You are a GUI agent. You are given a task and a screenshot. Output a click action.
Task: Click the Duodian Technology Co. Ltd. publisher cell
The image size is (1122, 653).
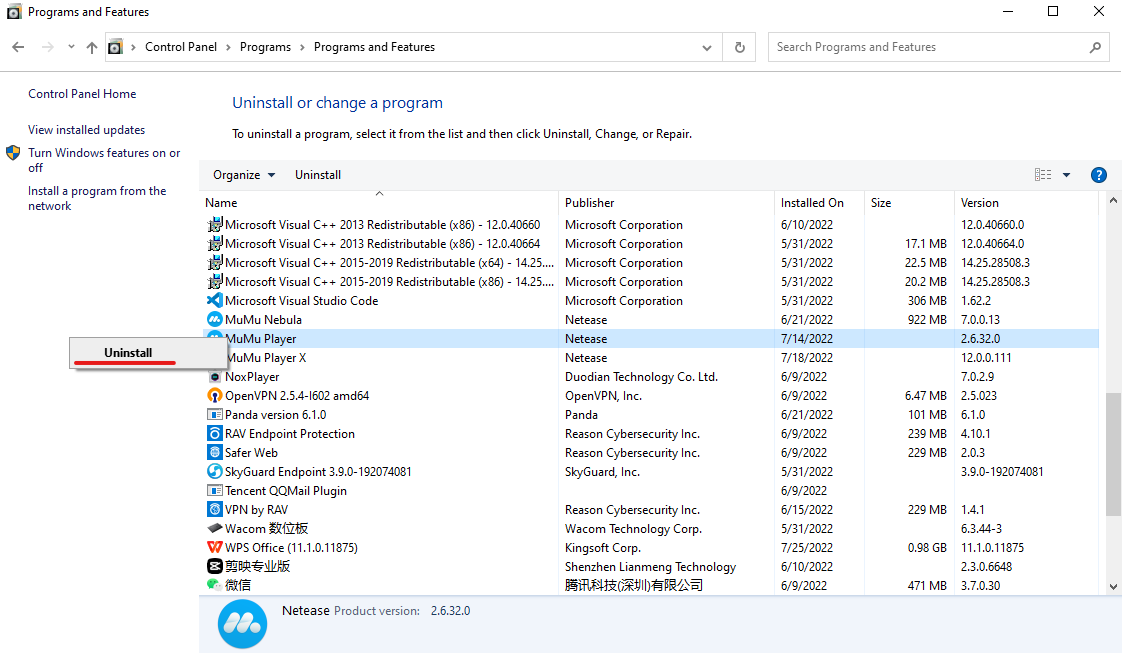point(641,377)
